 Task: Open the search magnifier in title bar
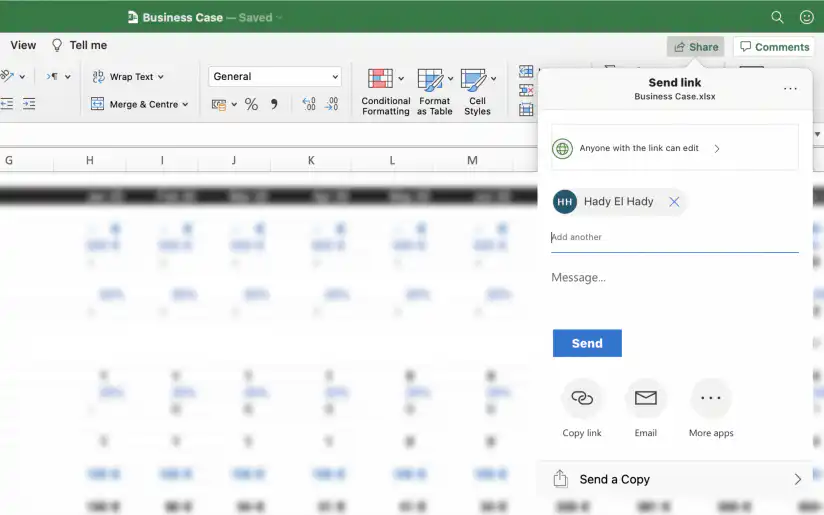pyautogui.click(x=777, y=17)
